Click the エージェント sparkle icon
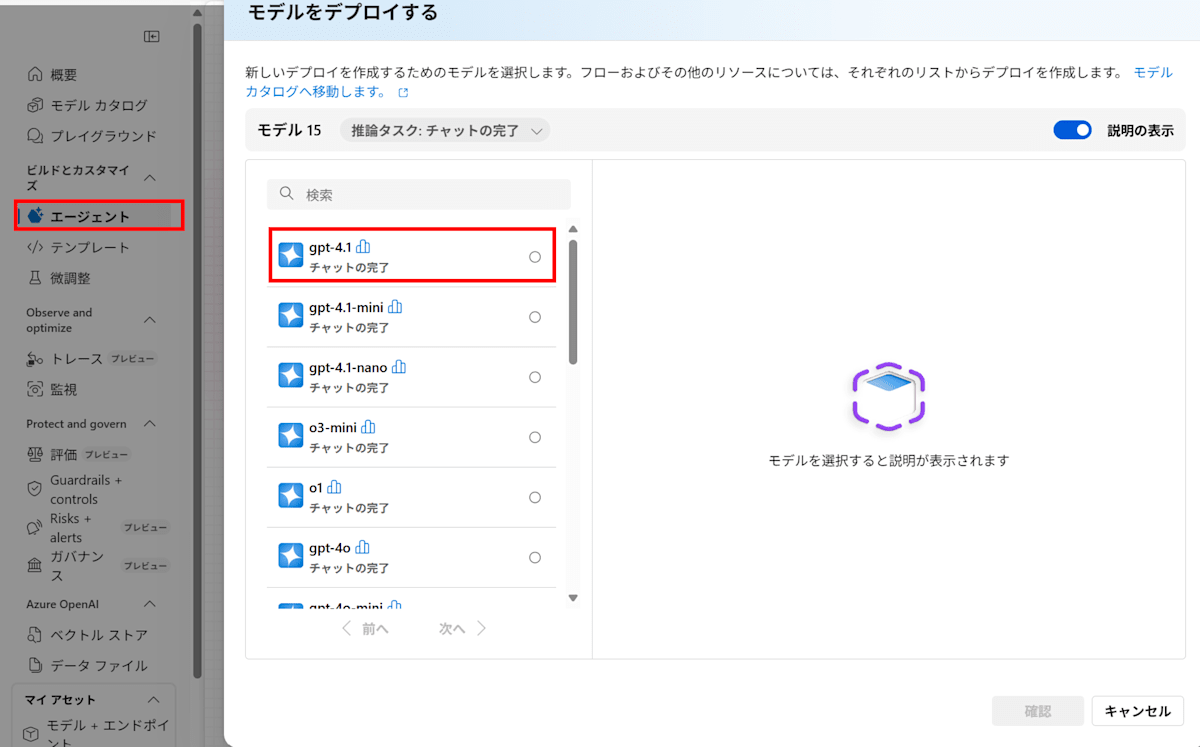This screenshot has width=1200, height=747. pyautogui.click(x=35, y=216)
